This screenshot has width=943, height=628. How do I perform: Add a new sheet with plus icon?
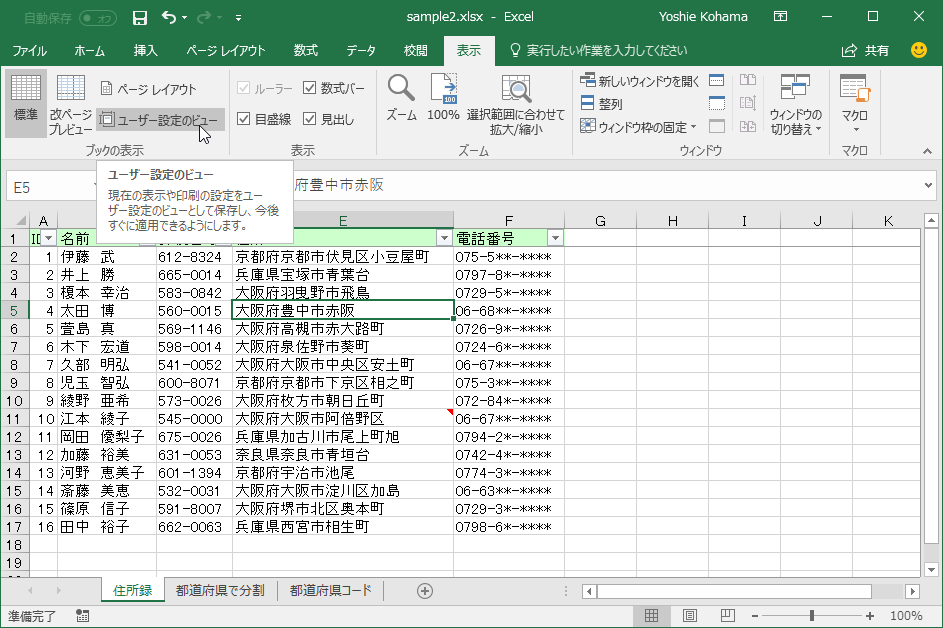pos(425,591)
